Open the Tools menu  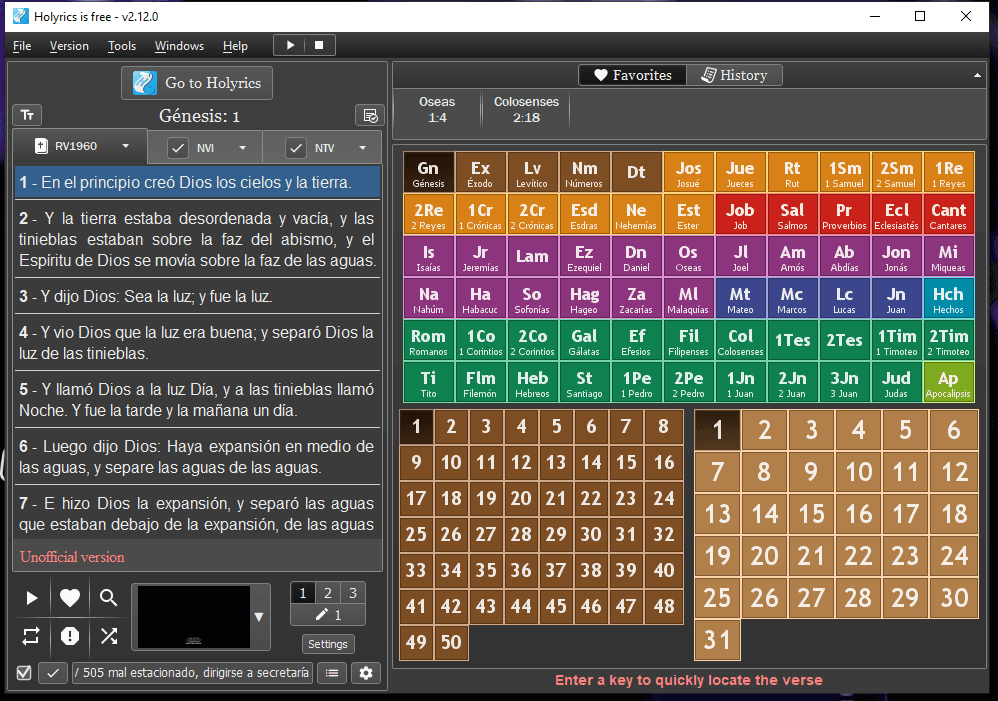point(122,46)
